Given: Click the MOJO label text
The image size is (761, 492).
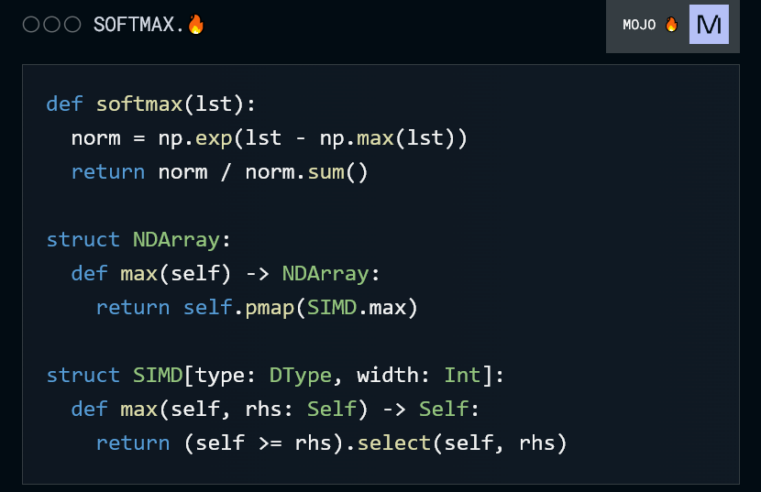Looking at the screenshot, I should [639, 25].
